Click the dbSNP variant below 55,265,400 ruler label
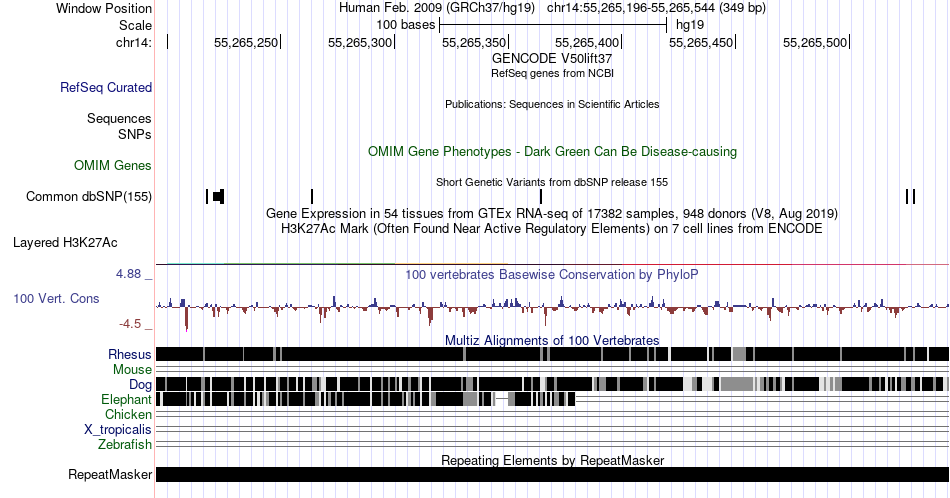Screen dimensions: 950x498 pos(541,196)
